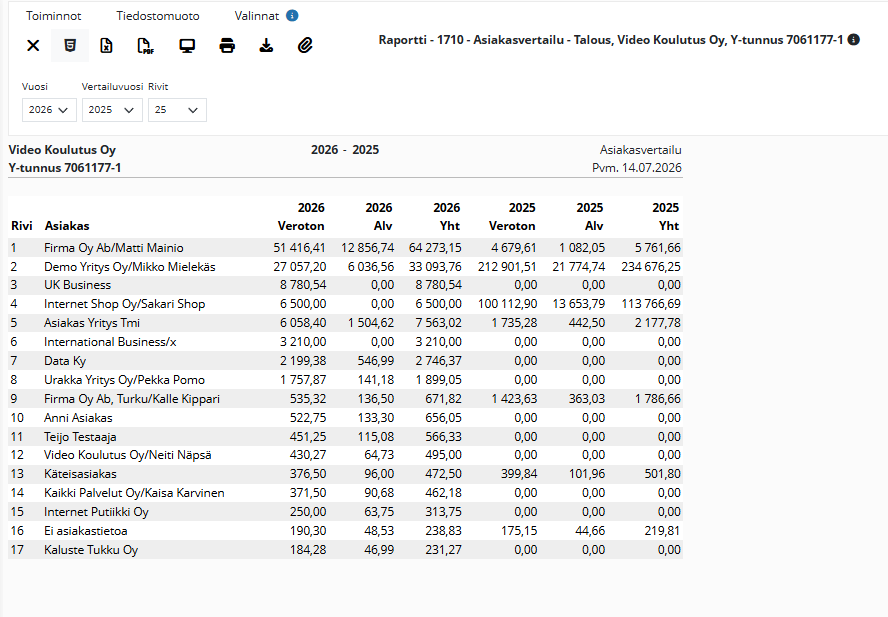This screenshot has height=617, width=888.
Task: Download the report file
Action: 266,45
